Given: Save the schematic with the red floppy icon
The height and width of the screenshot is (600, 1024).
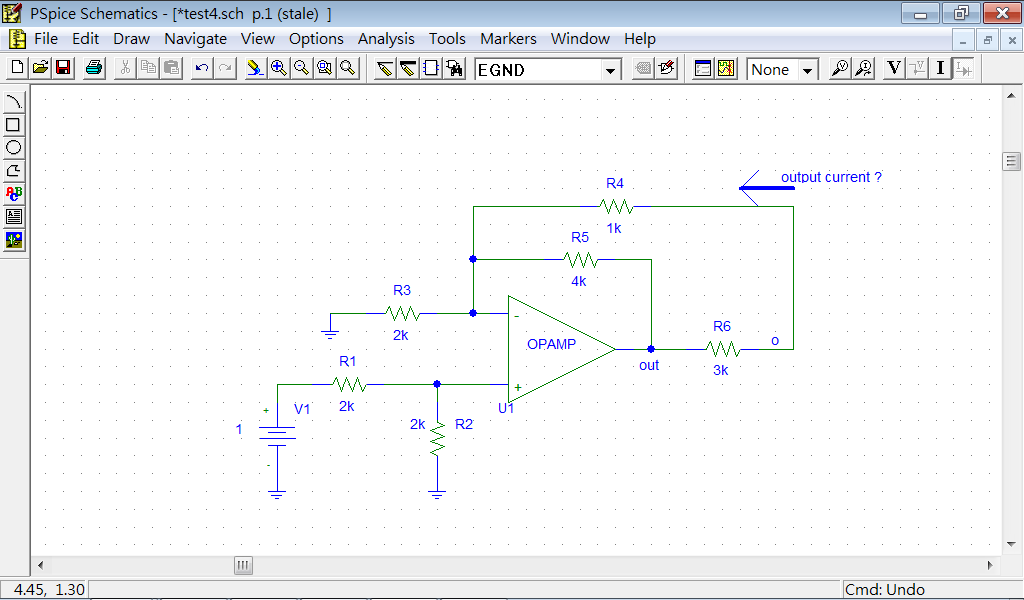Looking at the screenshot, I should 63,68.
